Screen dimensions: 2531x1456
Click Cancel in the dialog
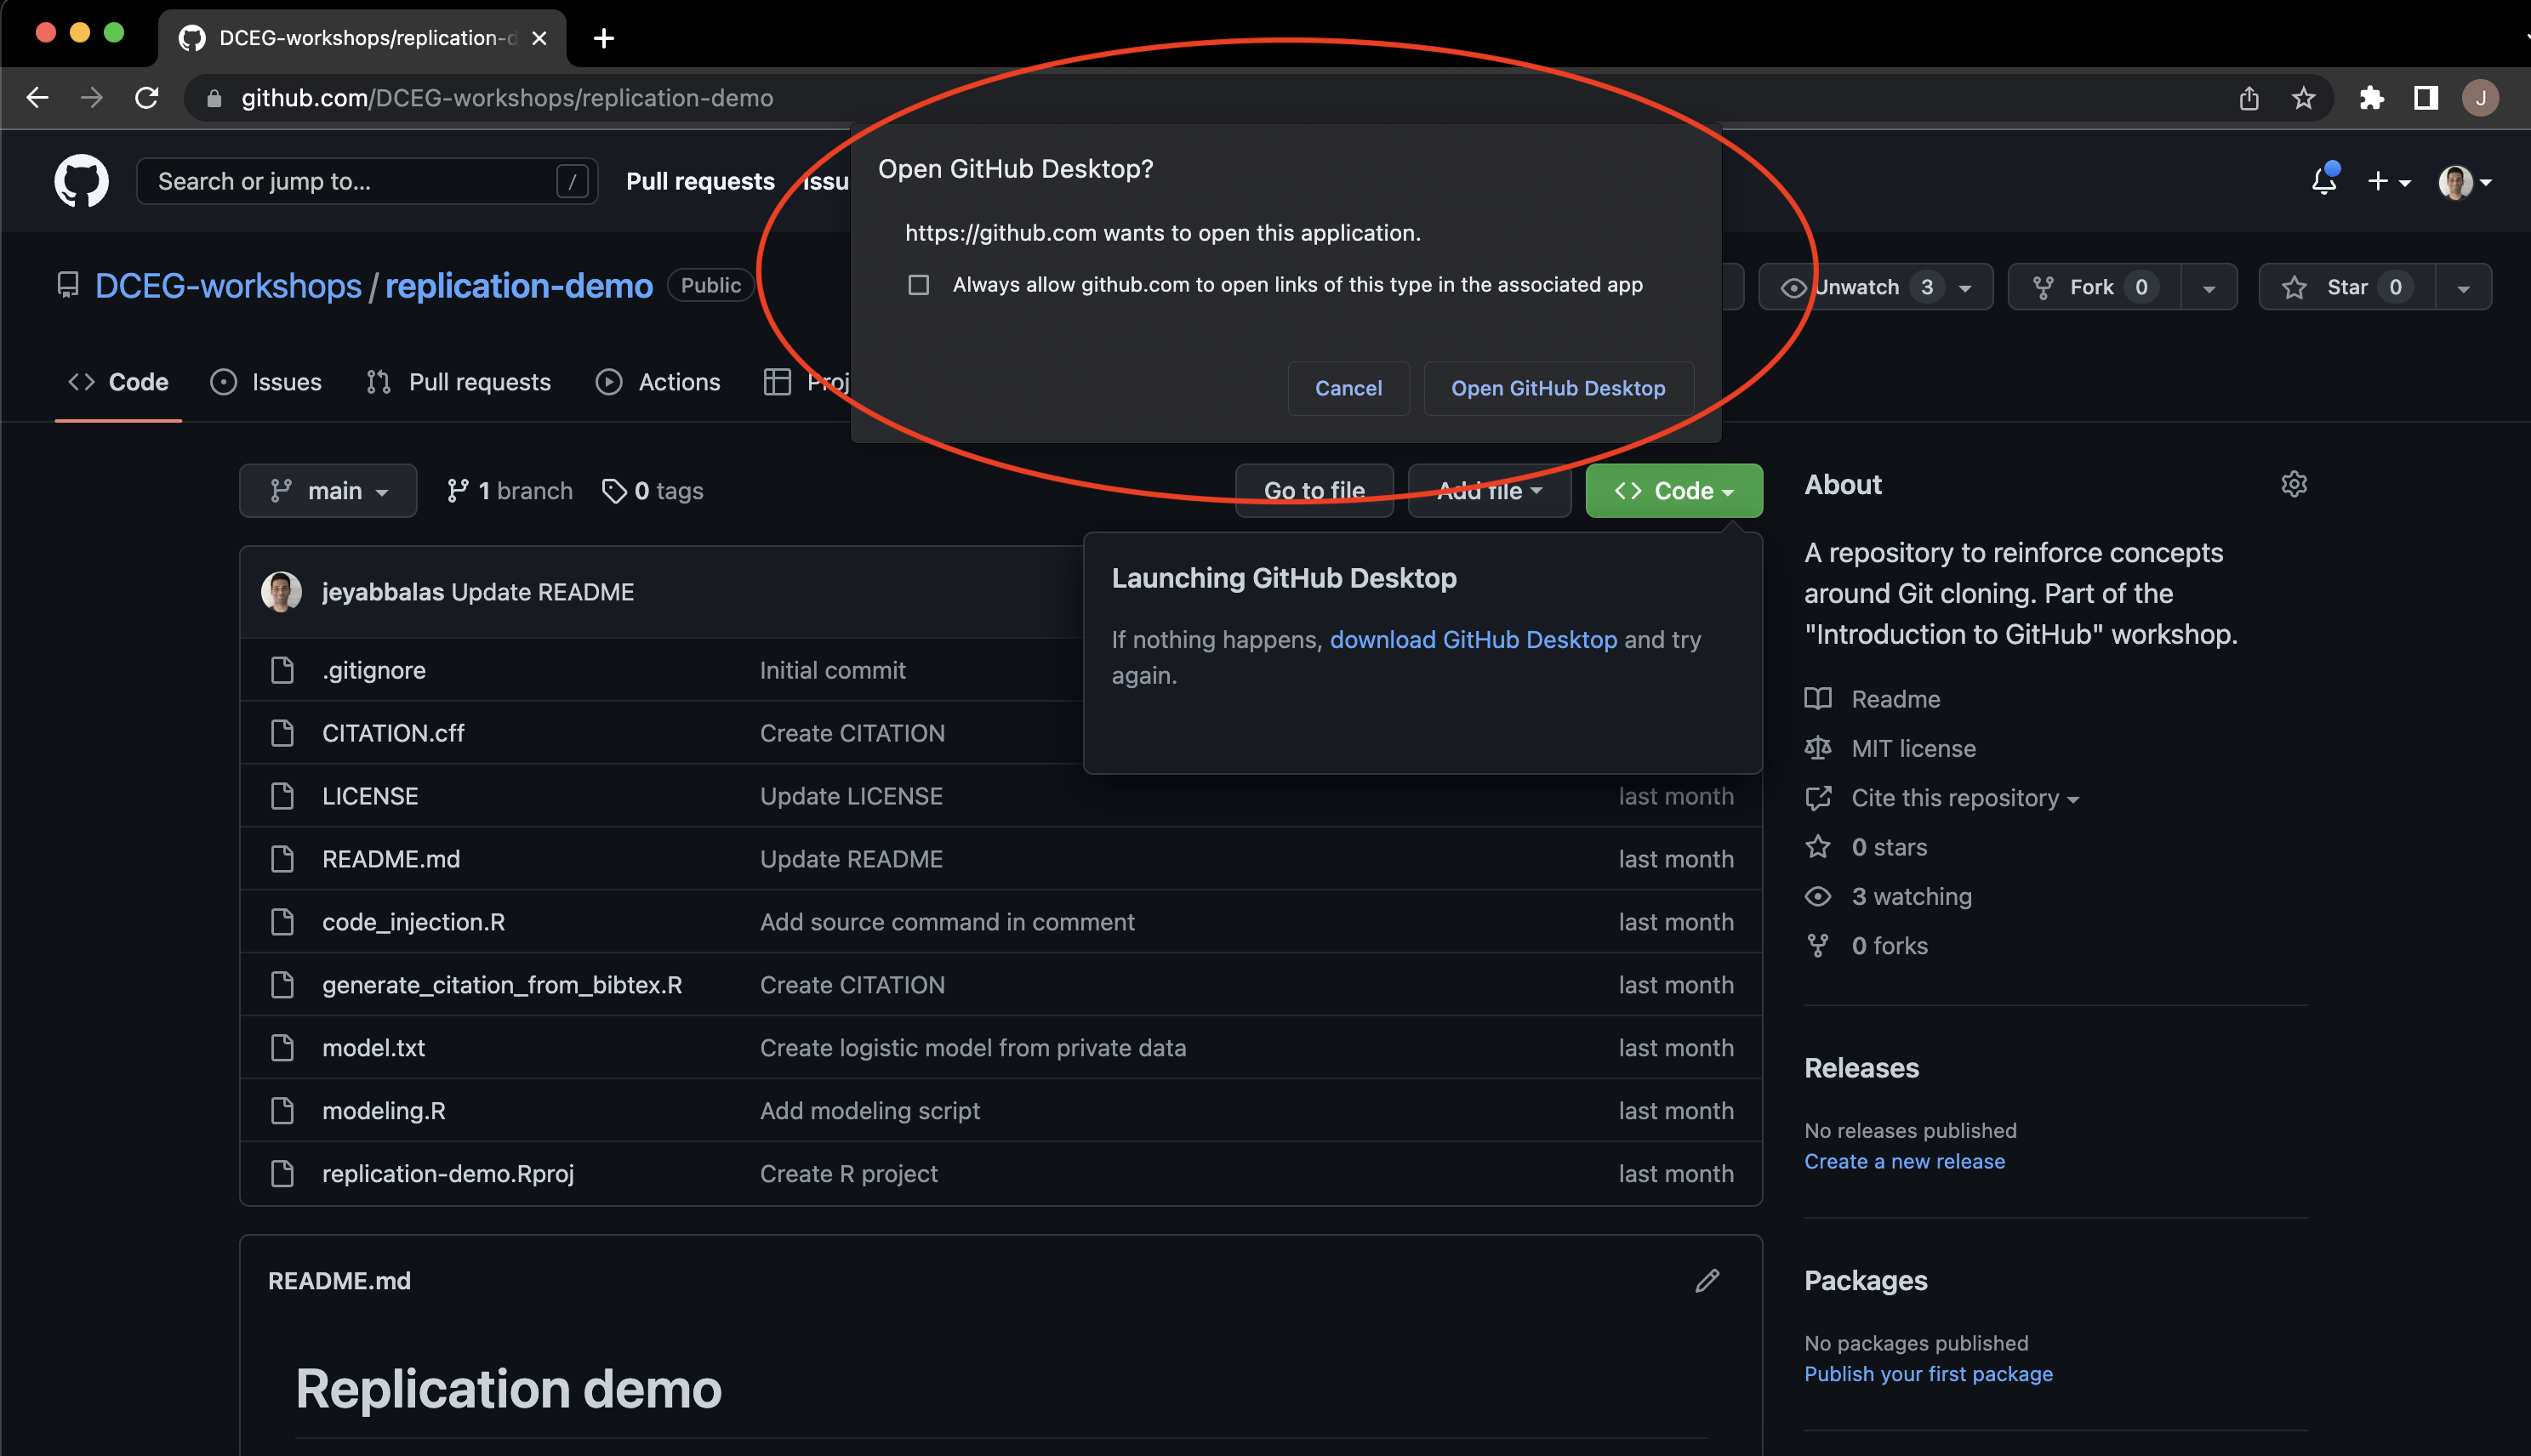pyautogui.click(x=1348, y=388)
